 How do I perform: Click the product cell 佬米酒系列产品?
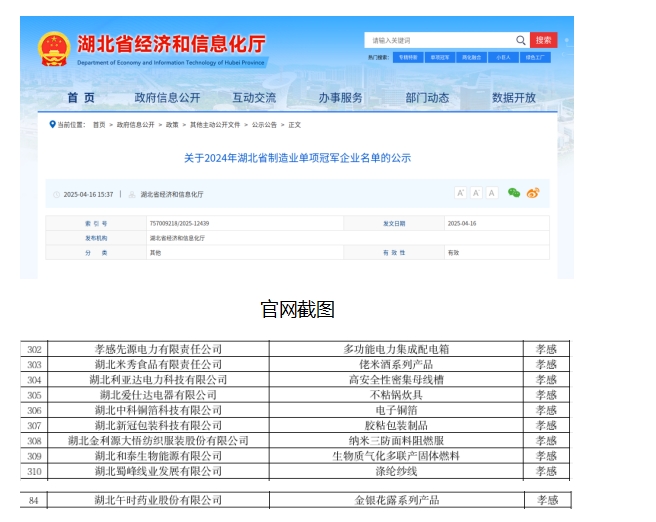tap(396, 364)
